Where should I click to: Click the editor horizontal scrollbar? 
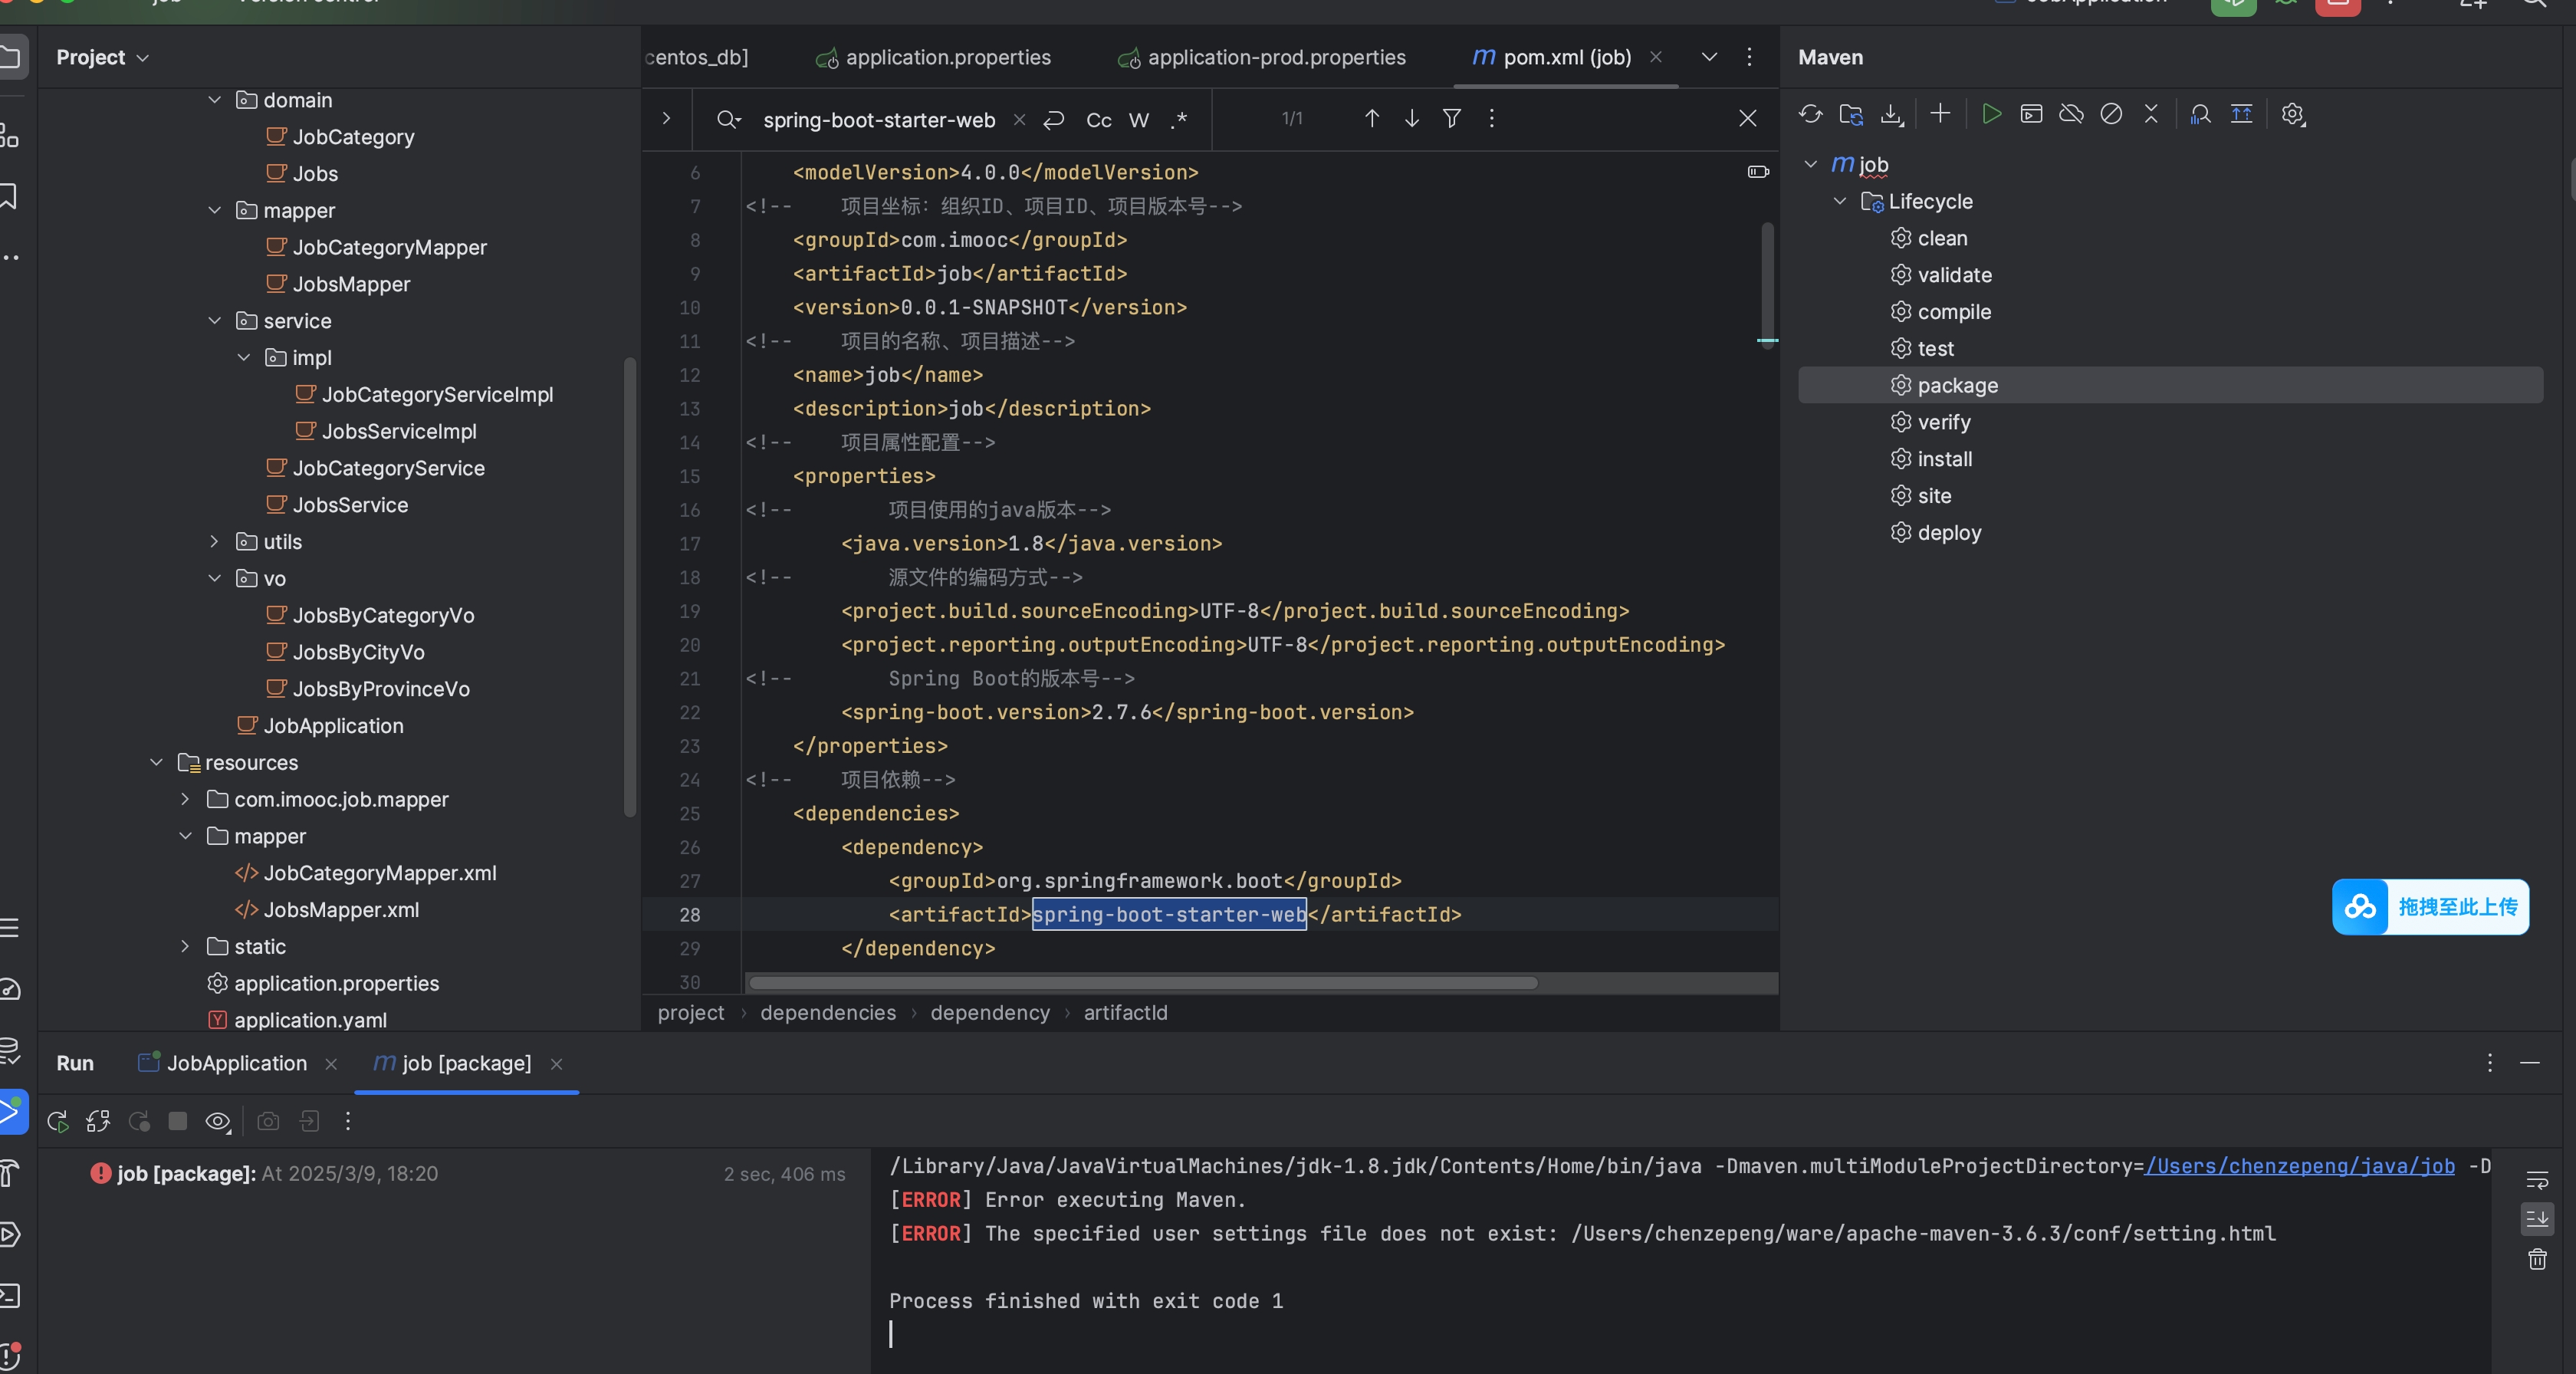[x=1143, y=983]
